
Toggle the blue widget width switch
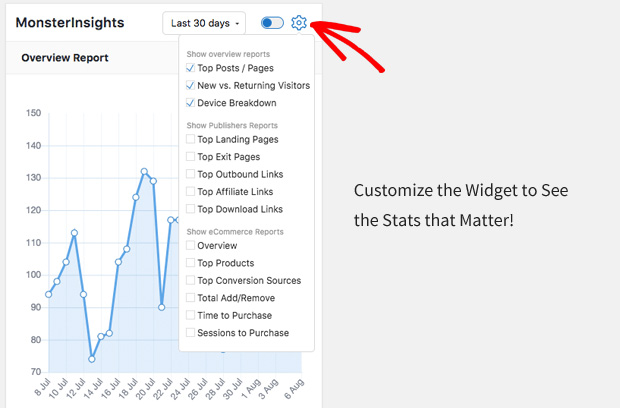coord(272,23)
